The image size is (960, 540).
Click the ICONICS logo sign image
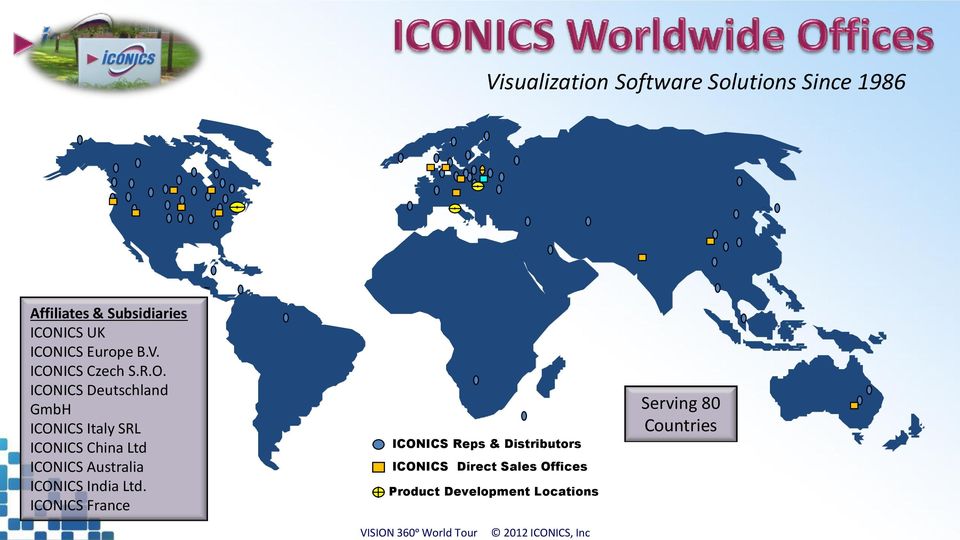114,53
